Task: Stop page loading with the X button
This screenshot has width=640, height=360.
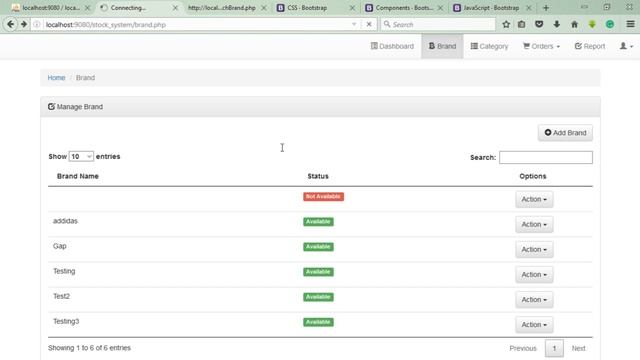Action: (369, 24)
